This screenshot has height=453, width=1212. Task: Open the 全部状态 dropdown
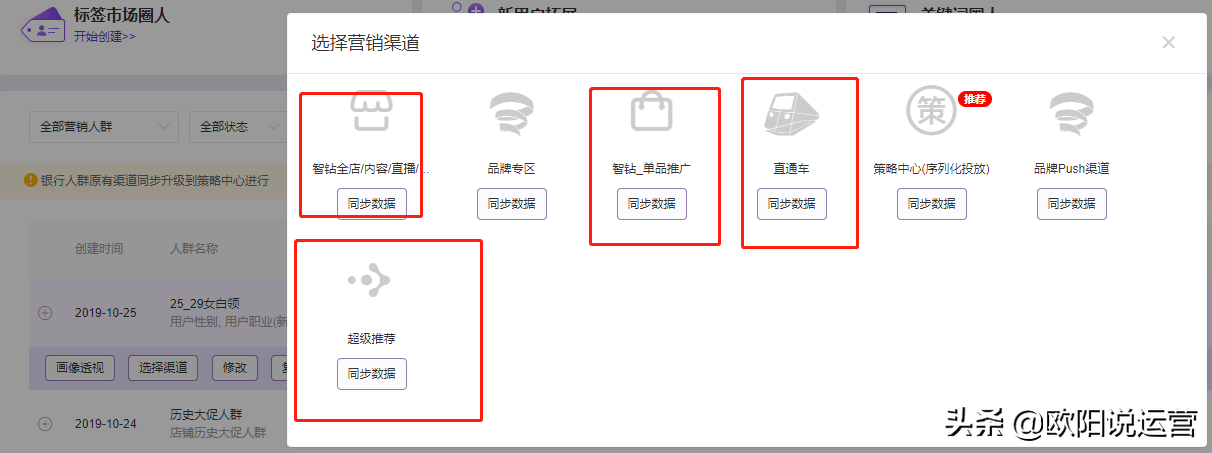pyautogui.click(x=238, y=127)
